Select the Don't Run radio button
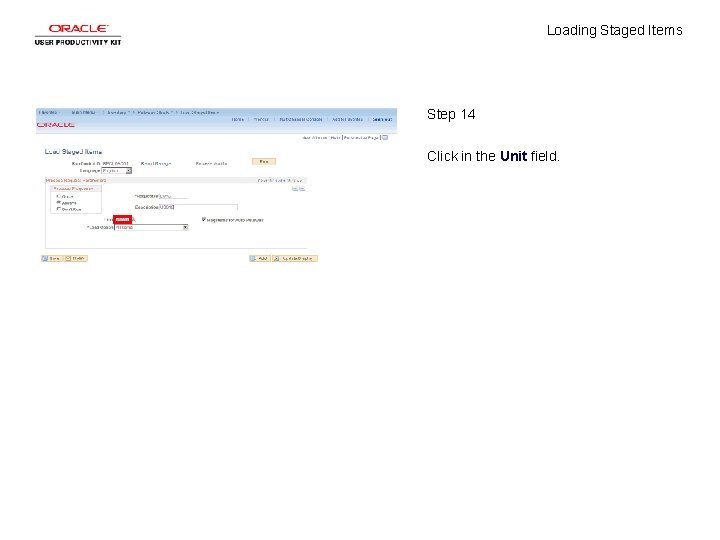Viewport: 720px width, 540px height. pyautogui.click(x=58, y=209)
